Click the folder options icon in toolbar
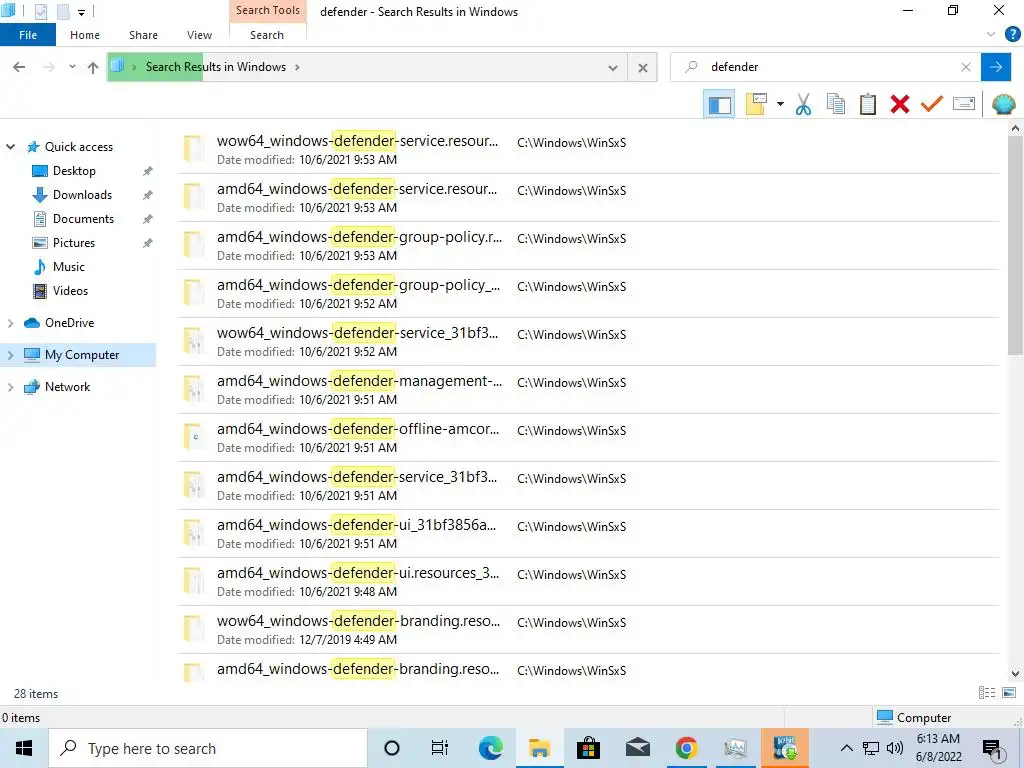 (x=756, y=104)
